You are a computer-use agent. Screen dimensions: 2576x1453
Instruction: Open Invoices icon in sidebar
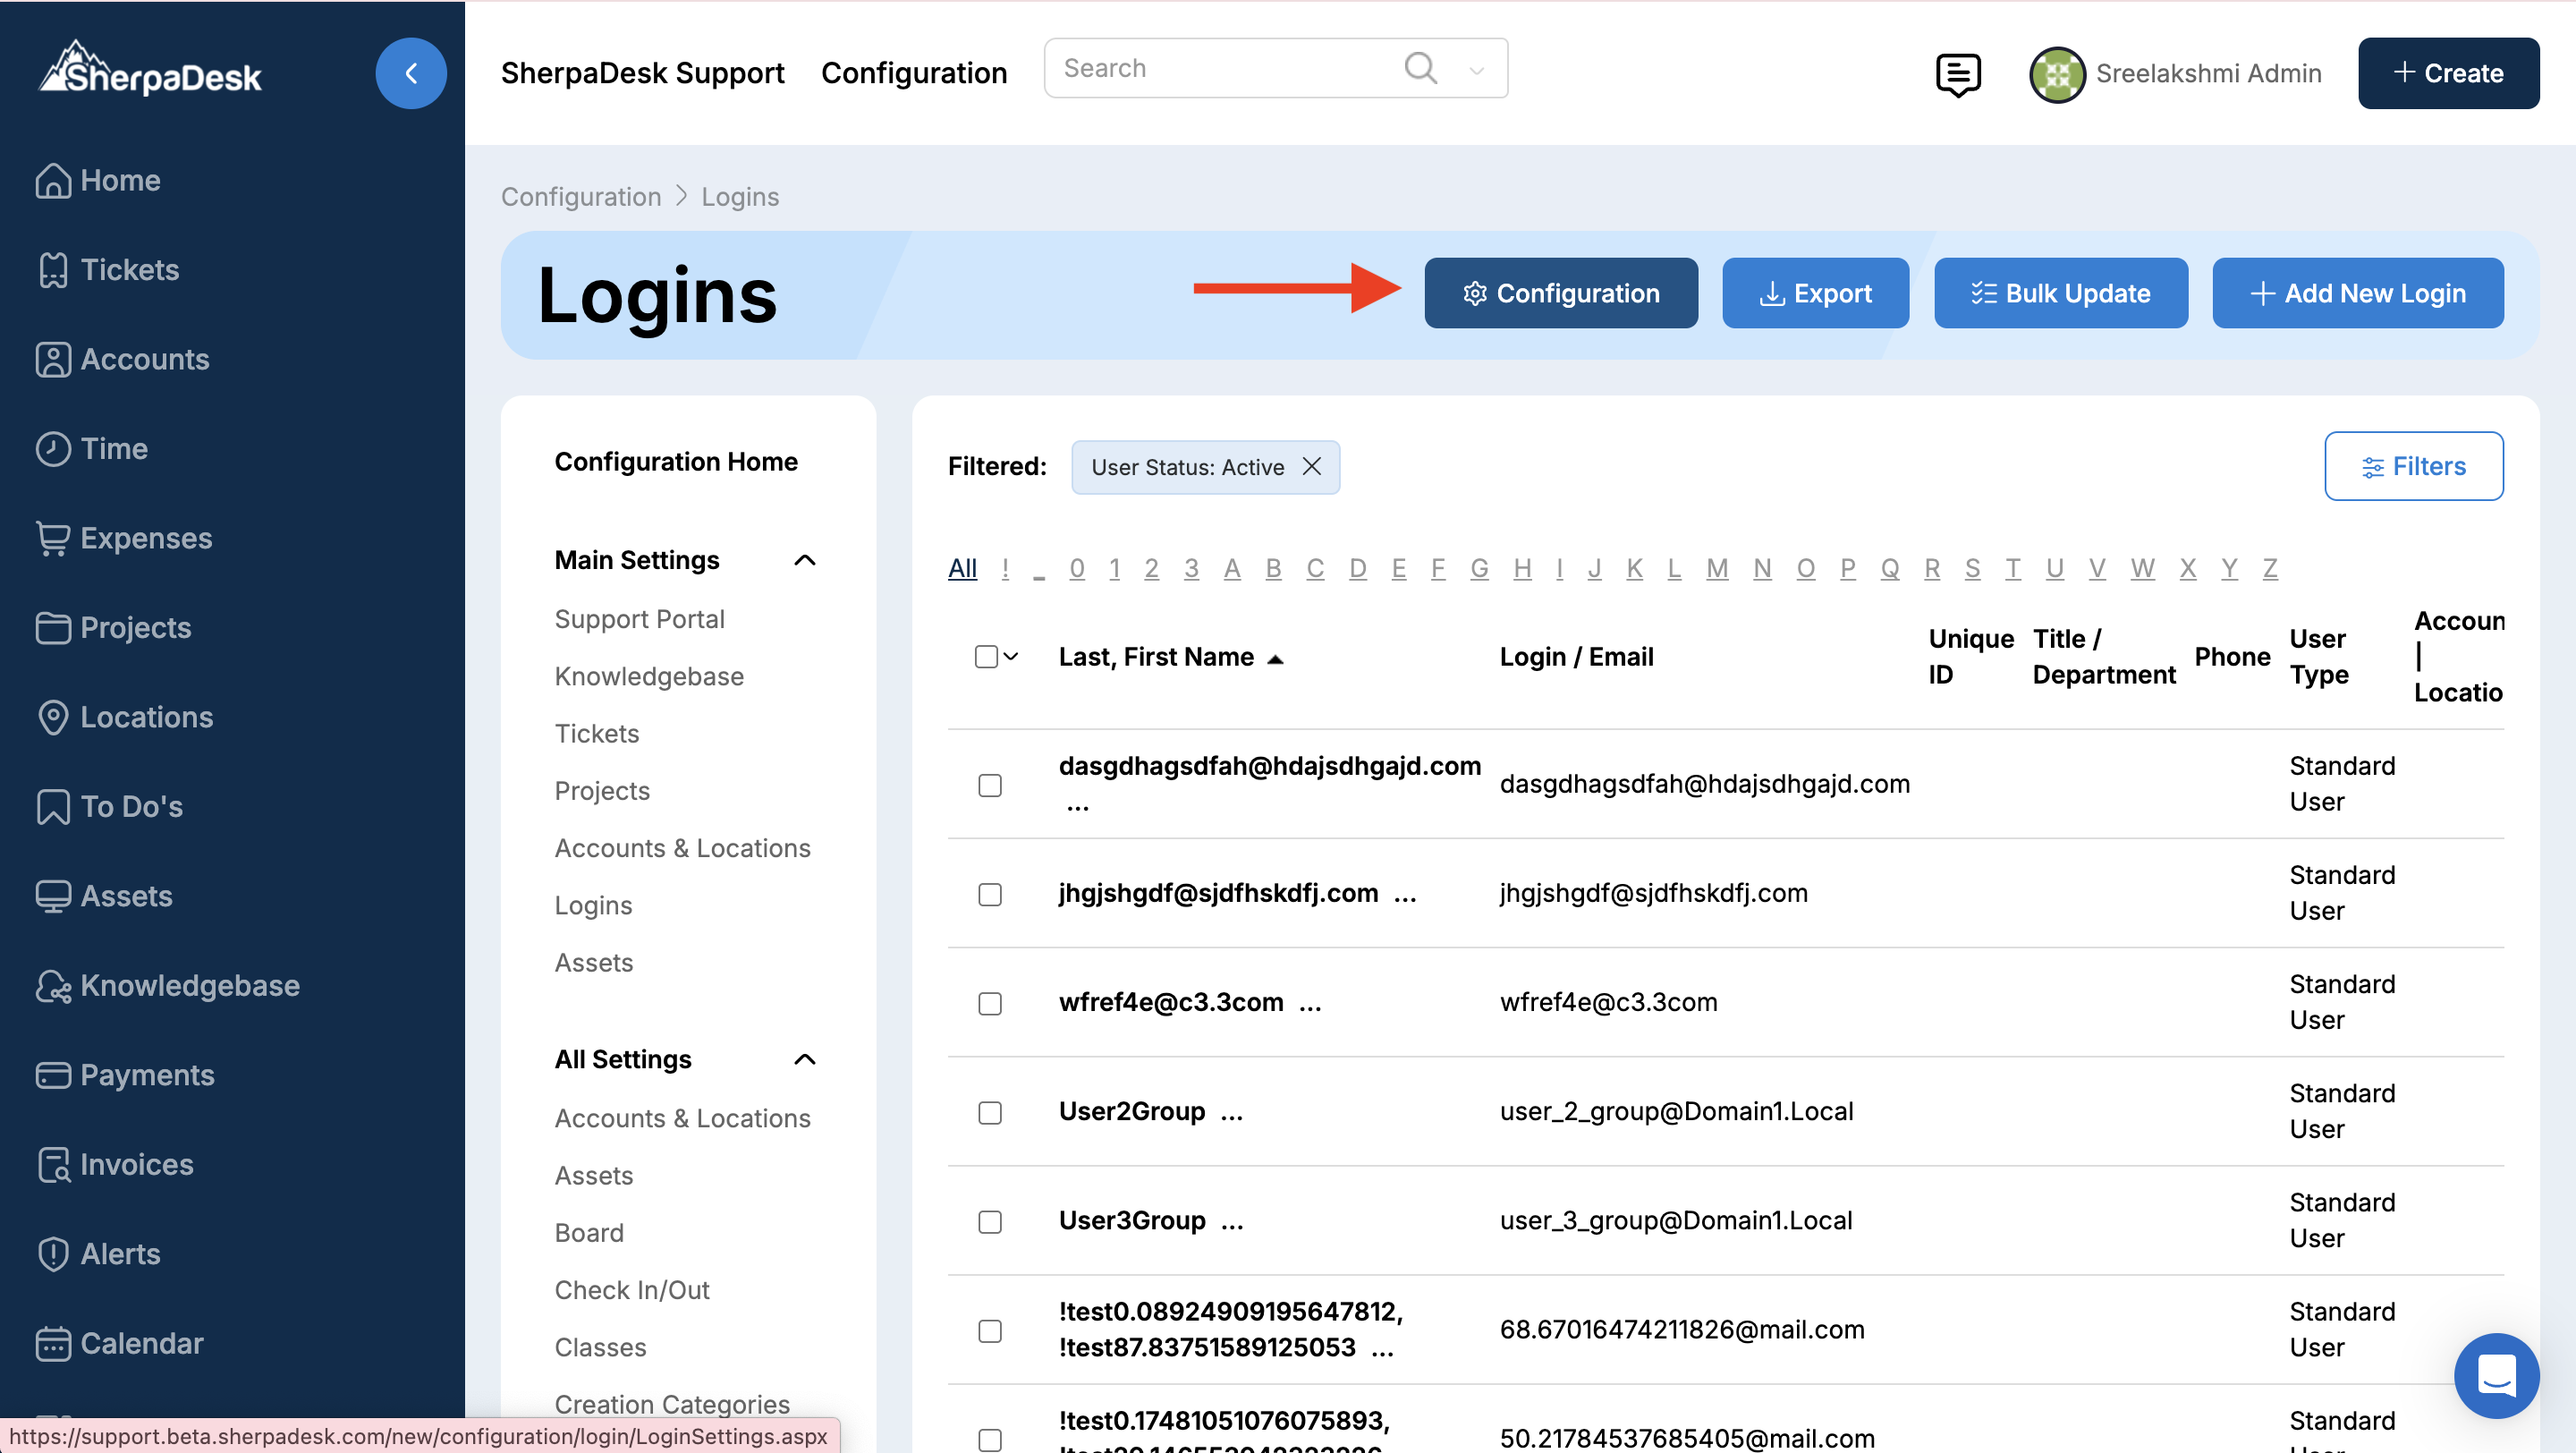click(x=53, y=1165)
